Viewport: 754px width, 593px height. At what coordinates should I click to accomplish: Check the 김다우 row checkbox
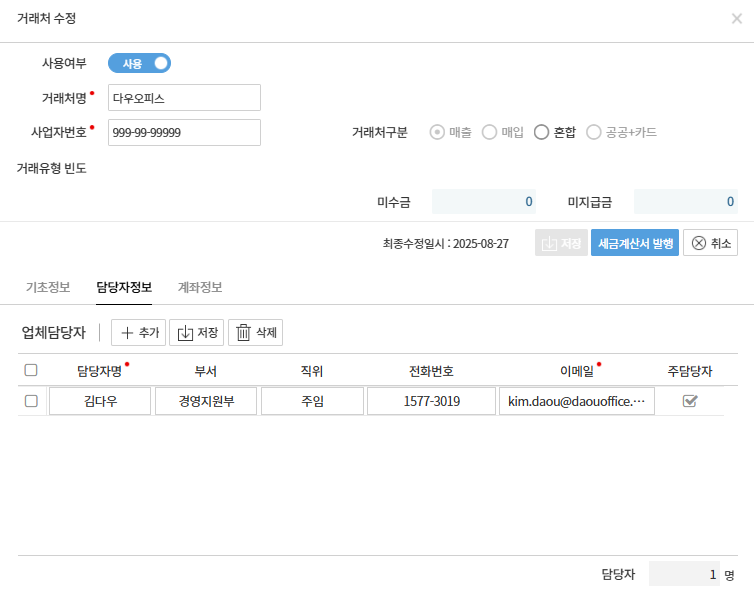pyautogui.click(x=31, y=401)
